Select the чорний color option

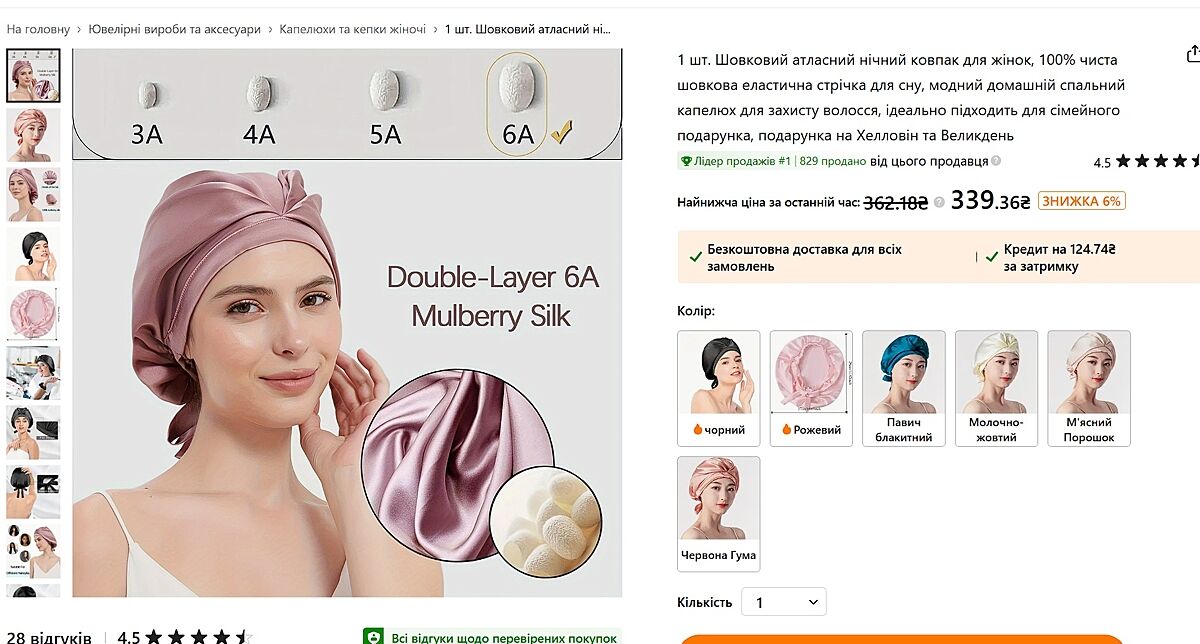[719, 388]
